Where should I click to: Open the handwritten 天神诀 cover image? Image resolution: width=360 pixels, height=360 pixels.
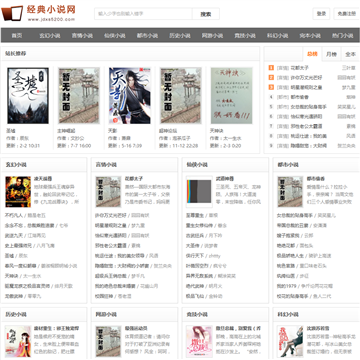[x=232, y=96]
